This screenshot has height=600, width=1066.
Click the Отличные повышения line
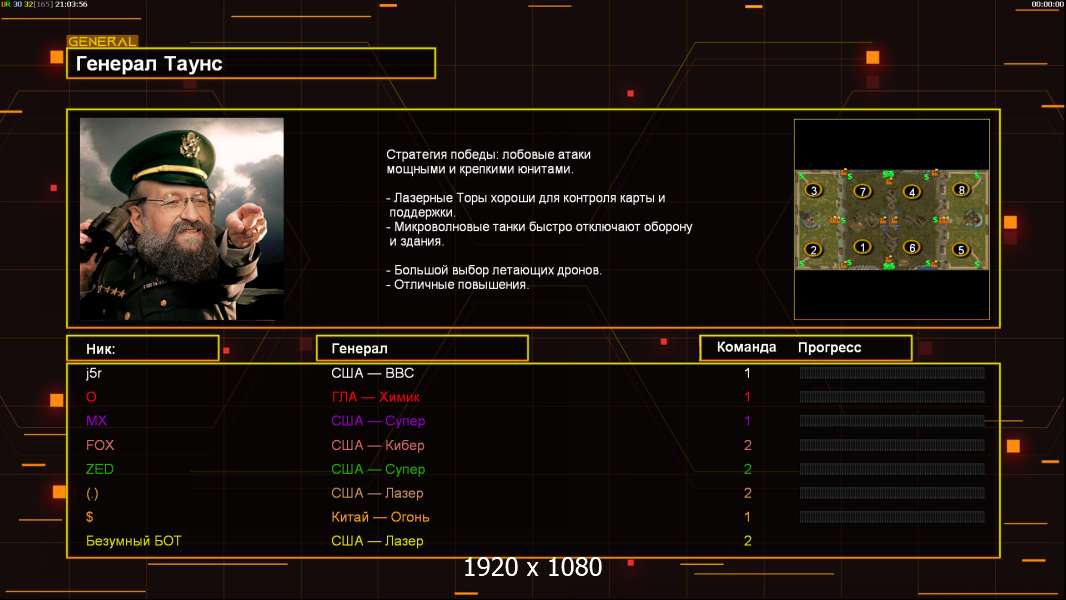click(x=457, y=285)
